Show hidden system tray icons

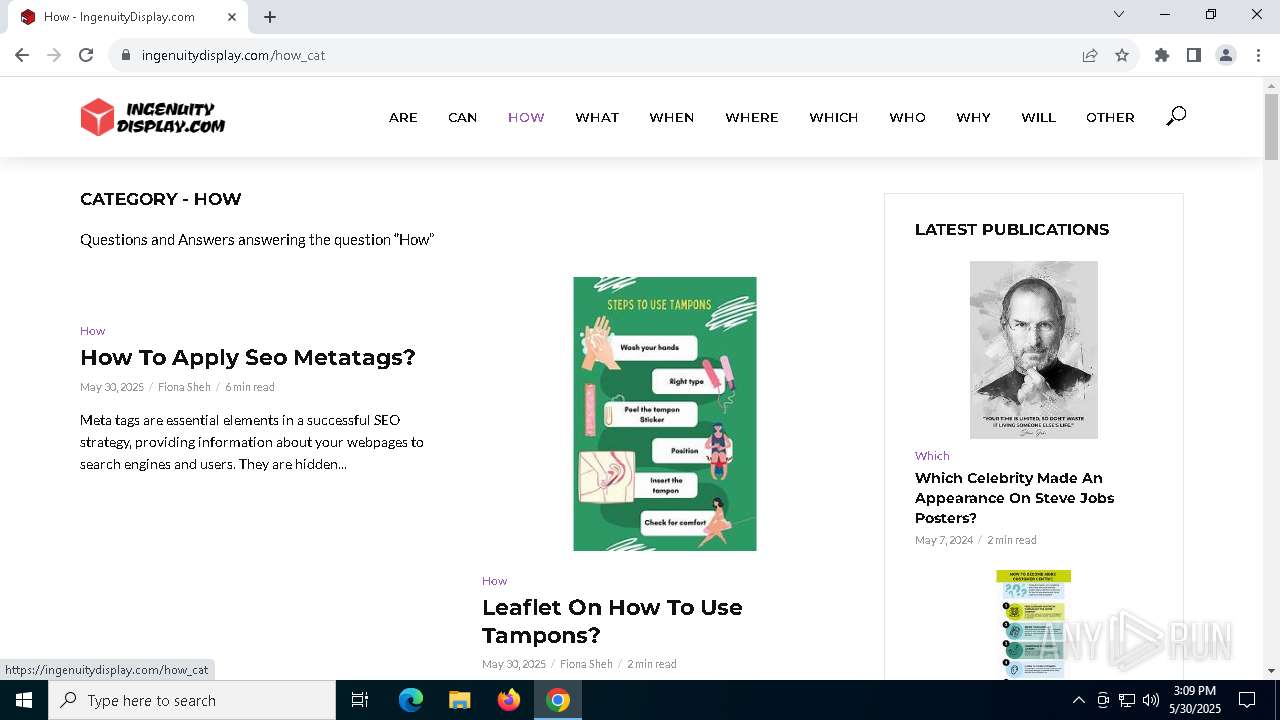pos(1078,700)
